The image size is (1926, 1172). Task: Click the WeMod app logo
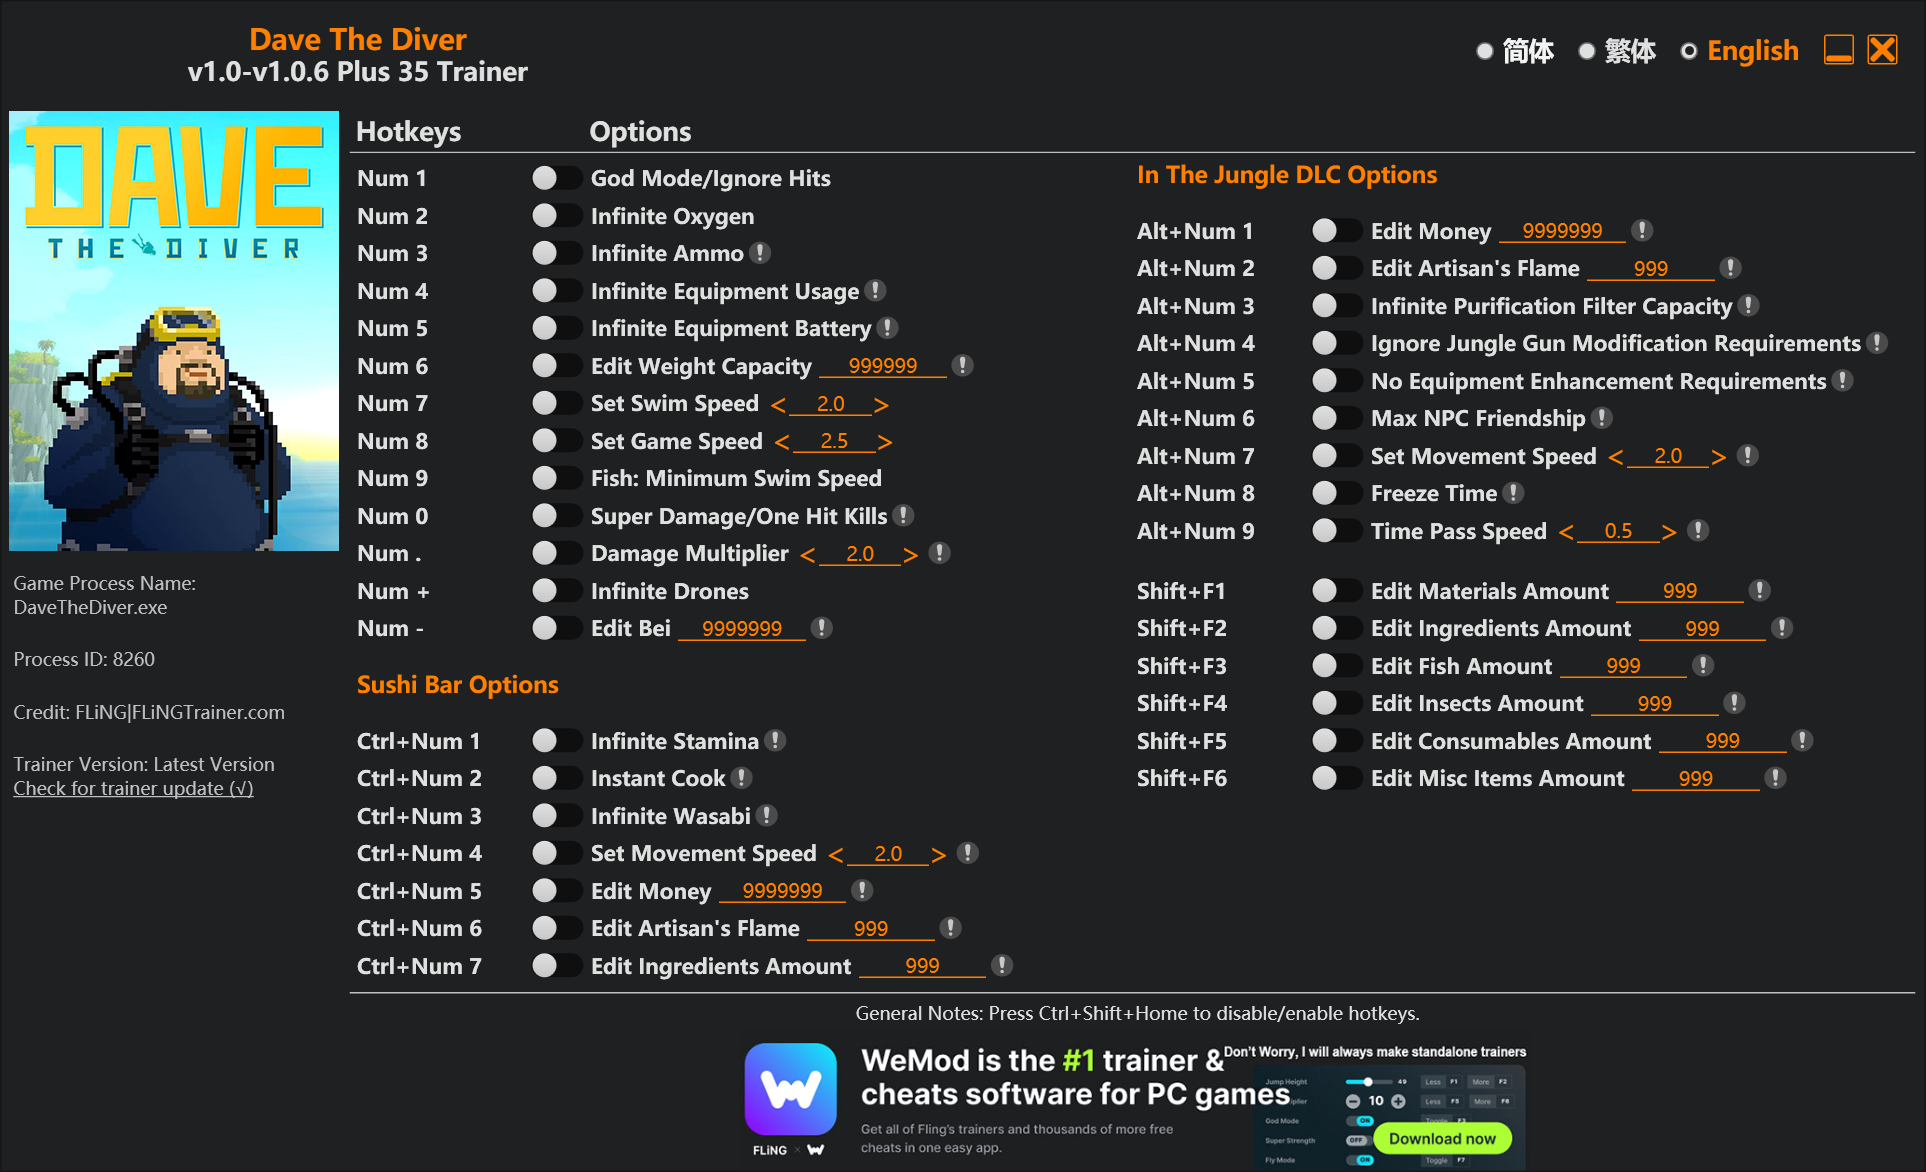pos(790,1089)
